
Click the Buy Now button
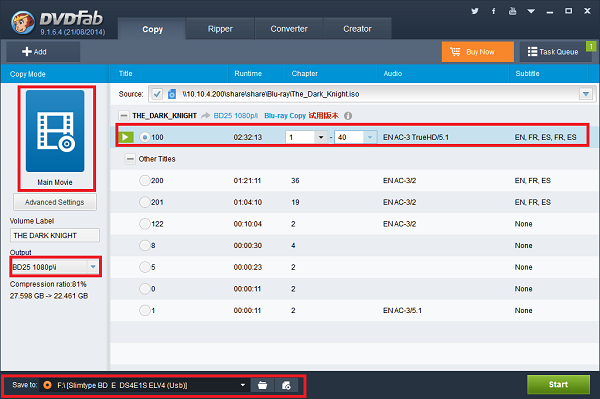pyautogui.click(x=478, y=52)
